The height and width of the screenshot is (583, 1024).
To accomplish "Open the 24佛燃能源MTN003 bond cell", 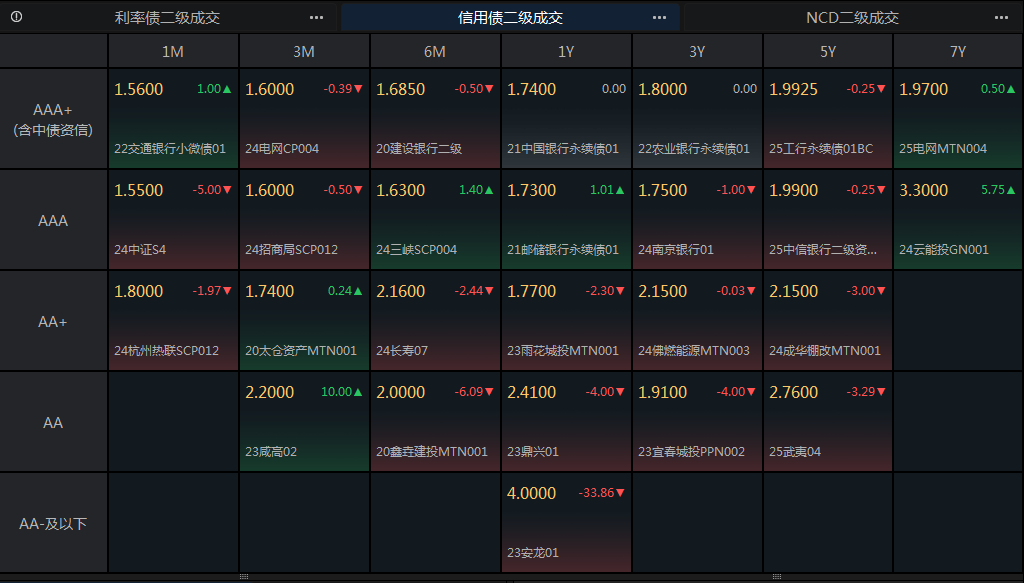I will point(697,321).
